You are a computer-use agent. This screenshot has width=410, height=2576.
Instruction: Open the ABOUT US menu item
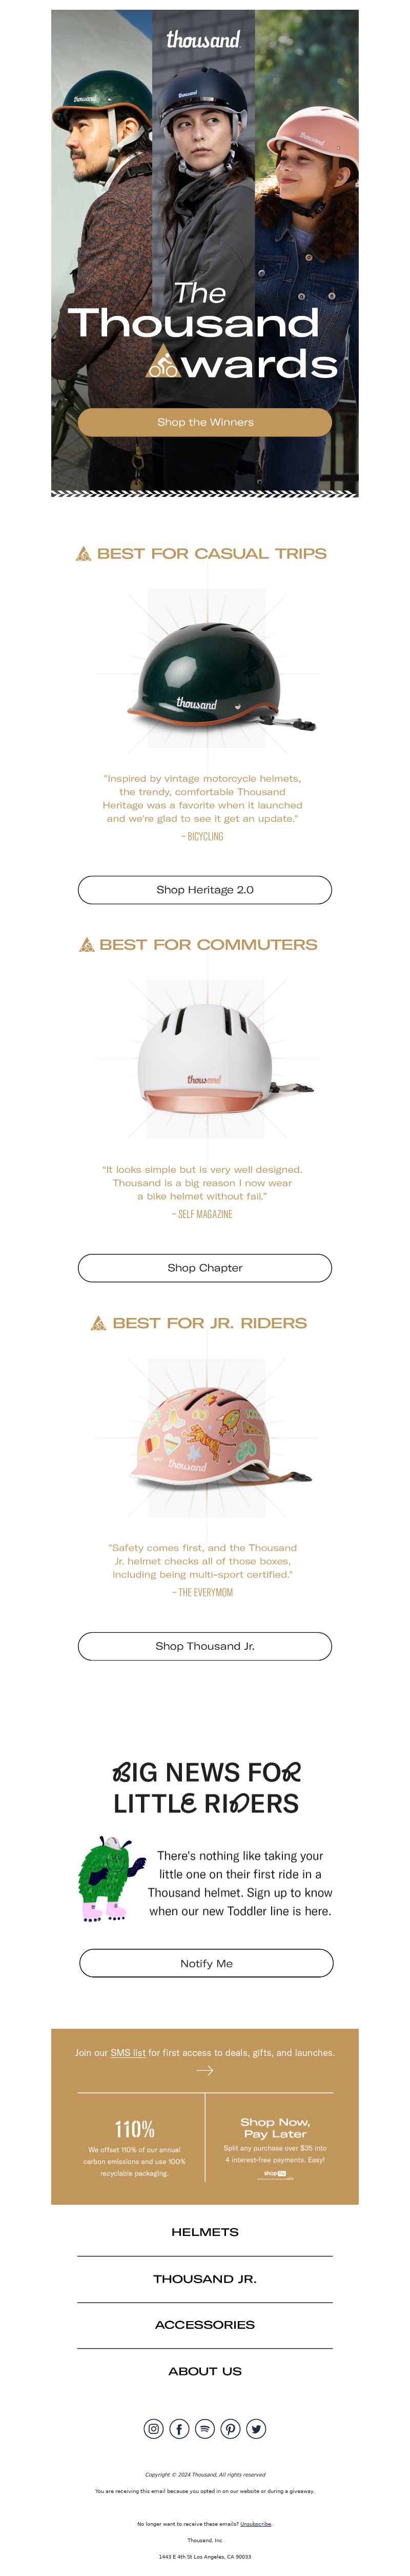[x=205, y=2370]
